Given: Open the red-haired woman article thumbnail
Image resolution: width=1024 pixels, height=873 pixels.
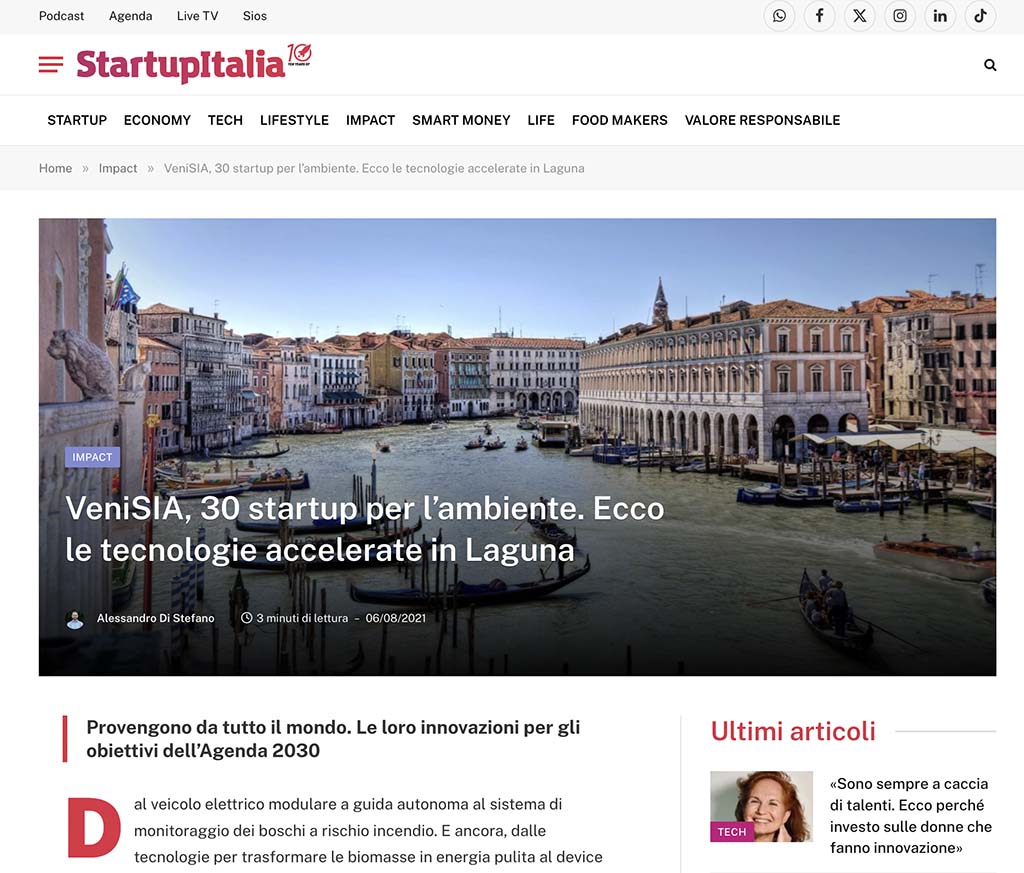Looking at the screenshot, I should point(761,806).
